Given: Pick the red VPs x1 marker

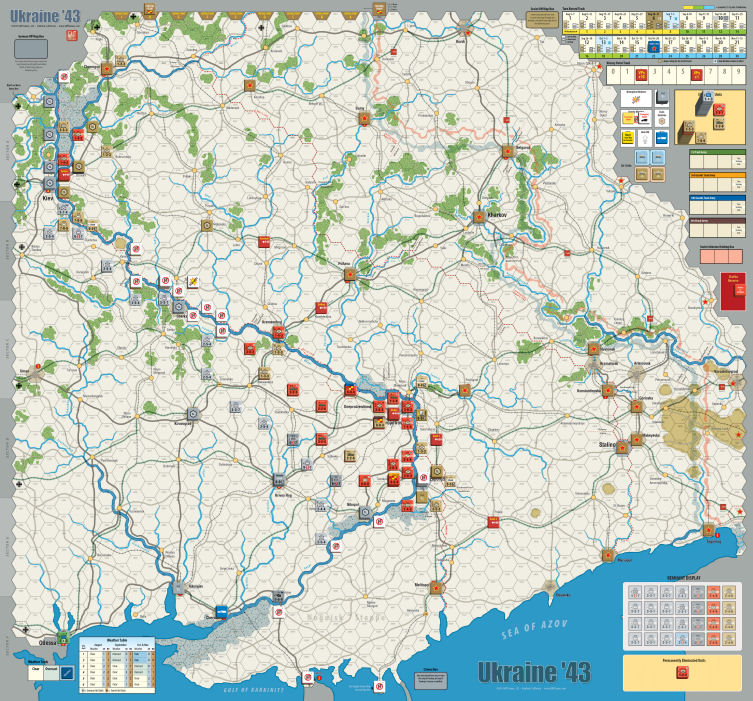Looking at the screenshot, I should coord(696,75).
